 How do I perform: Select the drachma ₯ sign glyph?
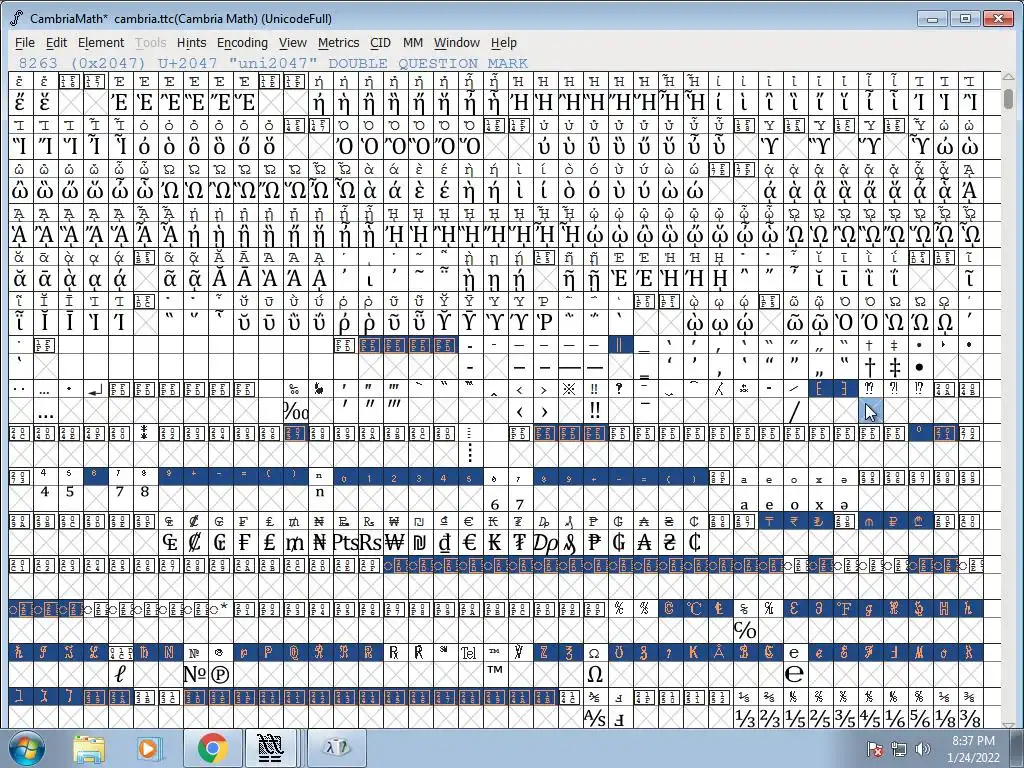tap(544, 542)
